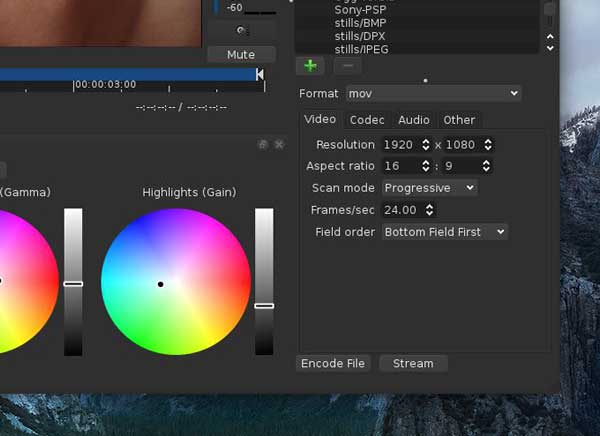Screen dimensions: 600x436
Task: Close the color grading panel
Action: pos(279,145)
